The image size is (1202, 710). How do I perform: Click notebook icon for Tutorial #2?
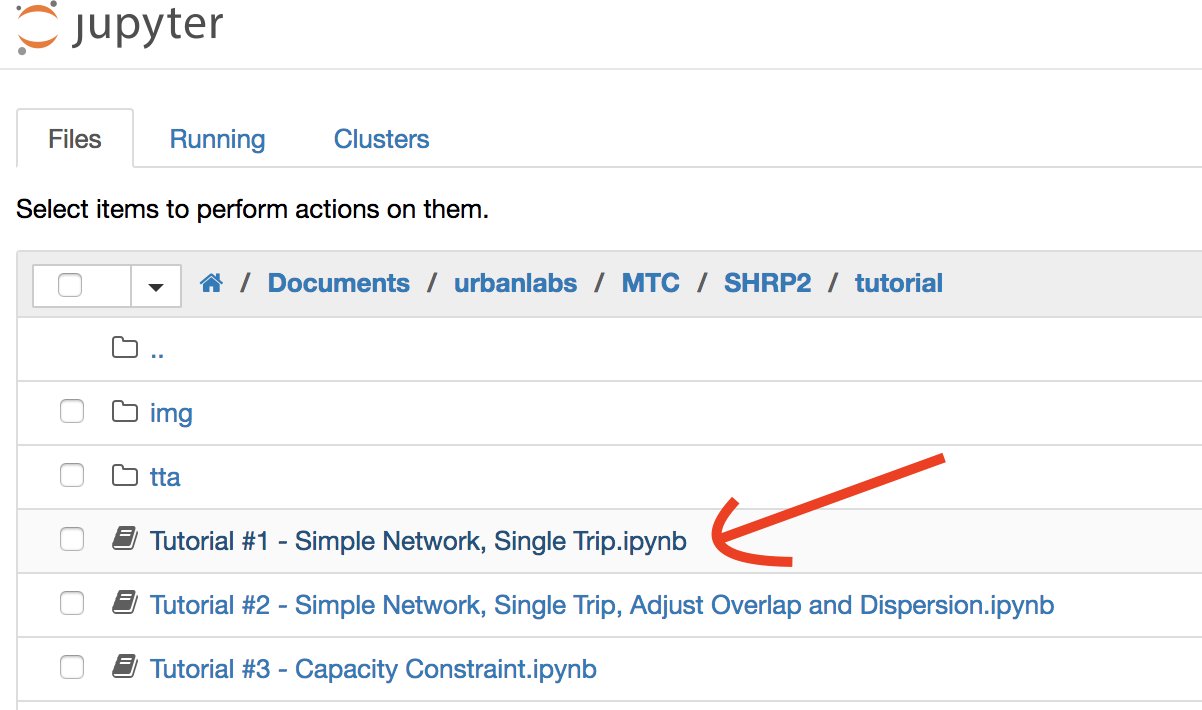point(124,604)
